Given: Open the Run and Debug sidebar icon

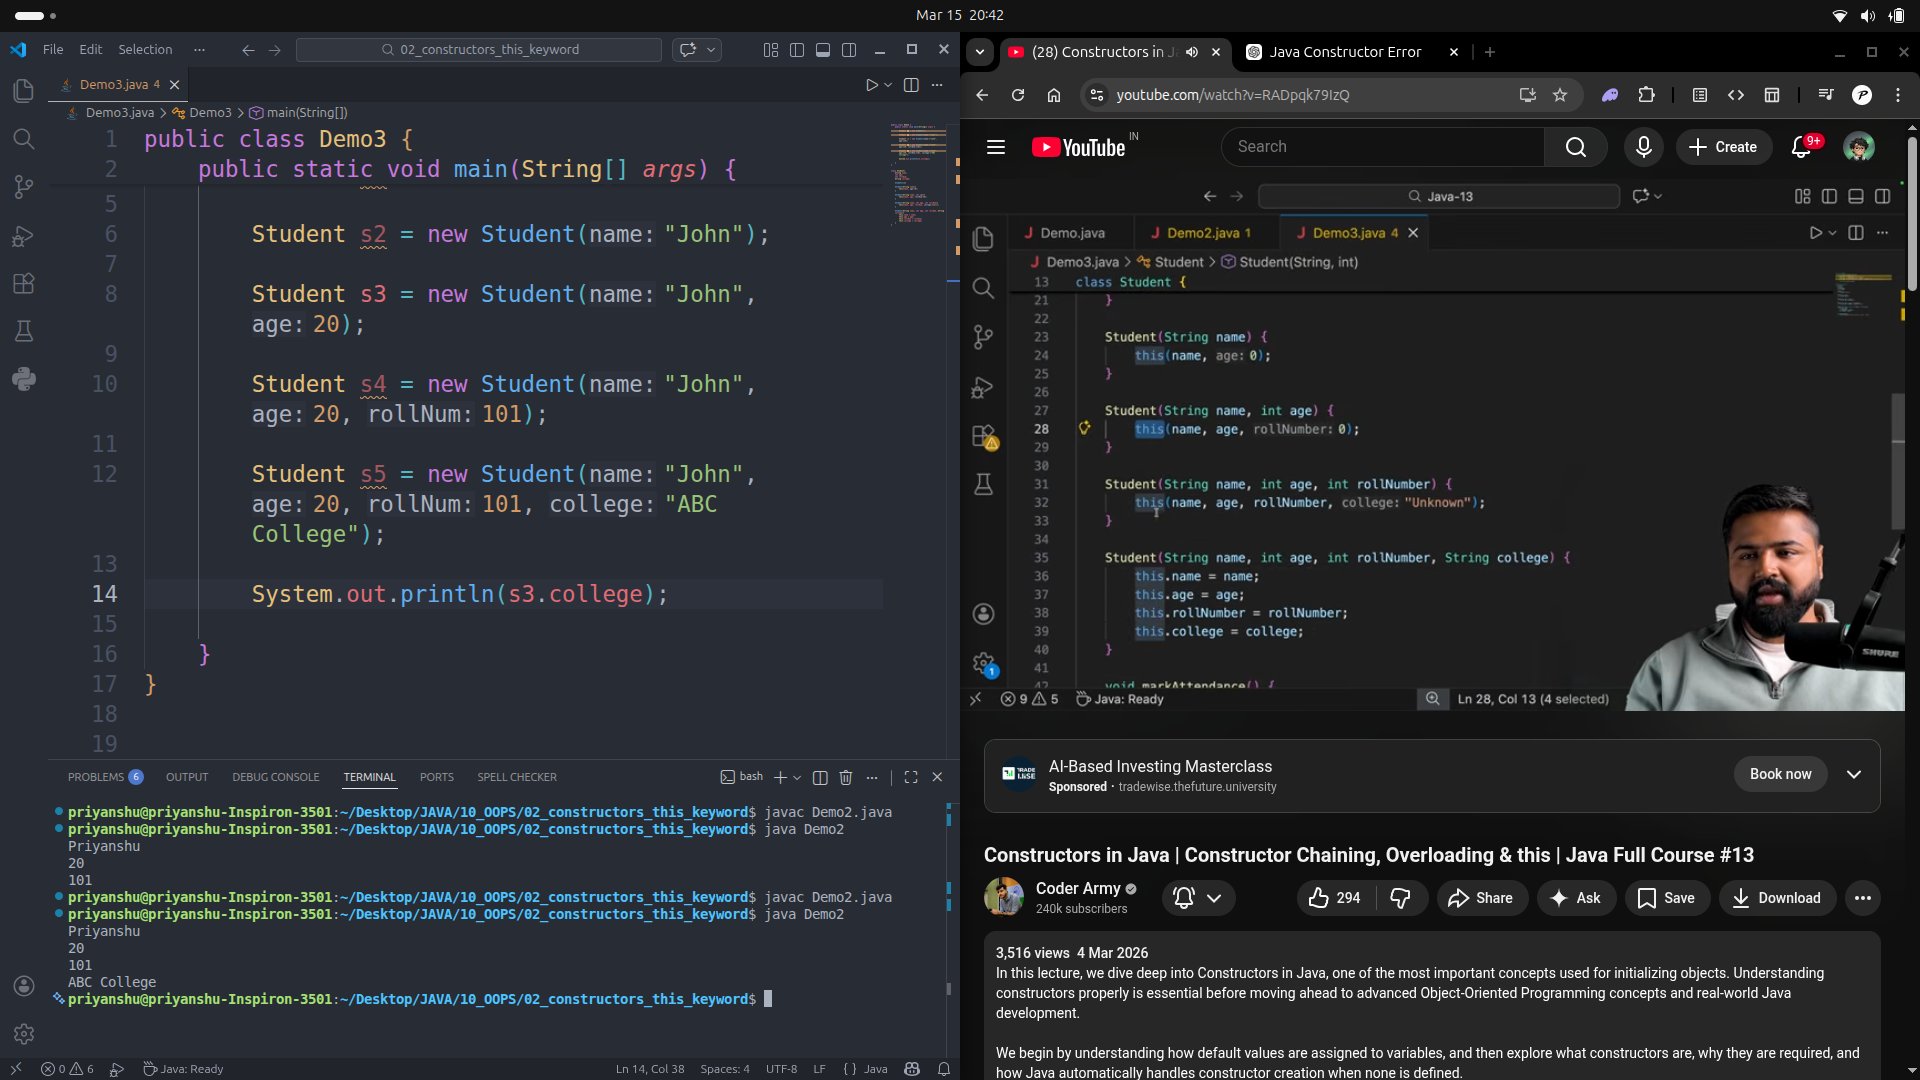Looking at the screenshot, I should (24, 236).
